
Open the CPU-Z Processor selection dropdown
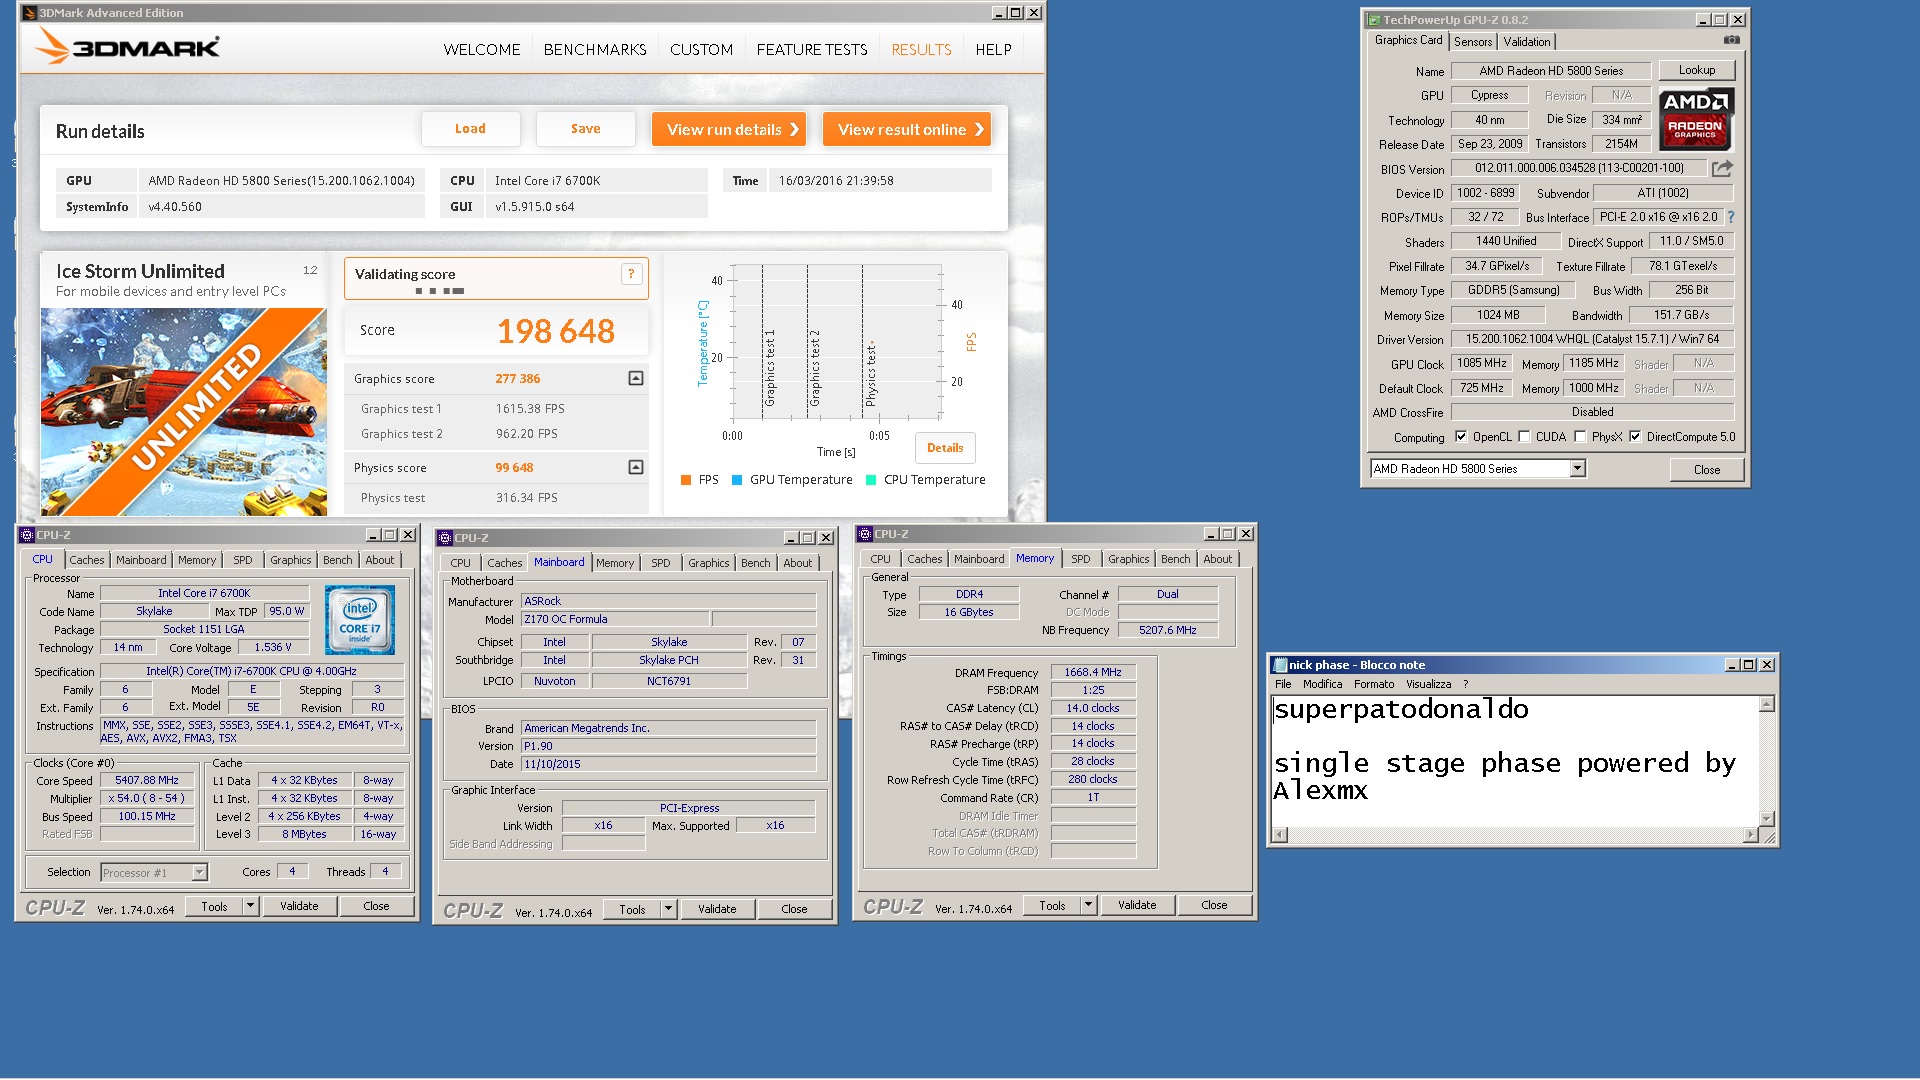(199, 872)
